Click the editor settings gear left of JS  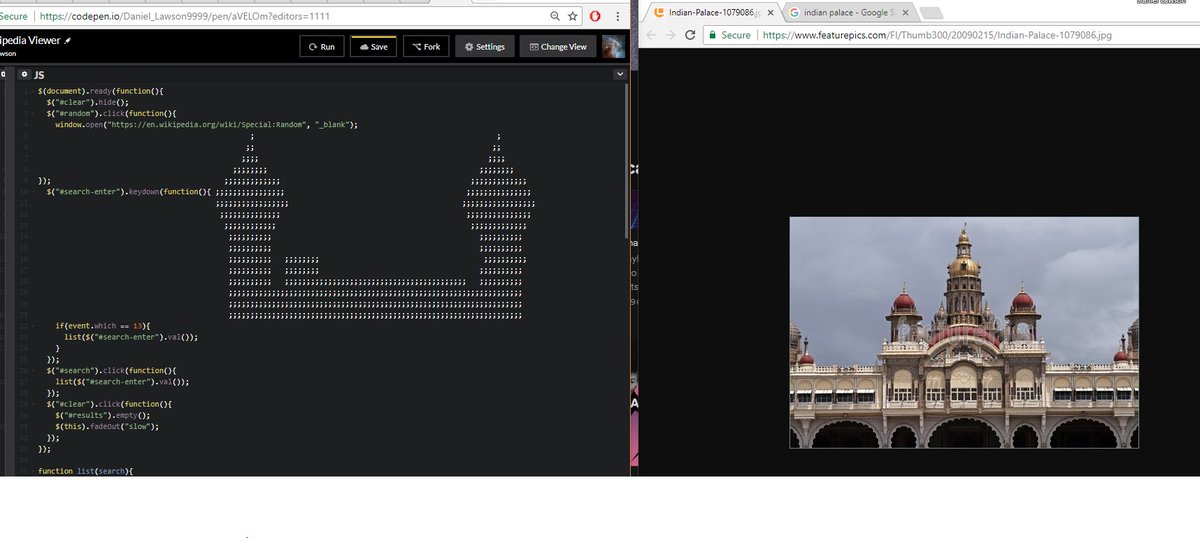coord(24,75)
